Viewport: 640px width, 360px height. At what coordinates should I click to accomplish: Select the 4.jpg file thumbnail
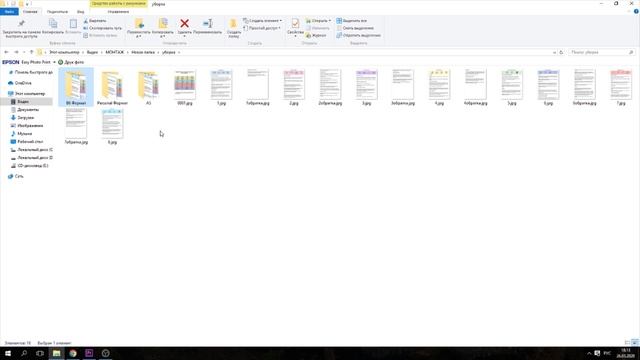pos(439,87)
